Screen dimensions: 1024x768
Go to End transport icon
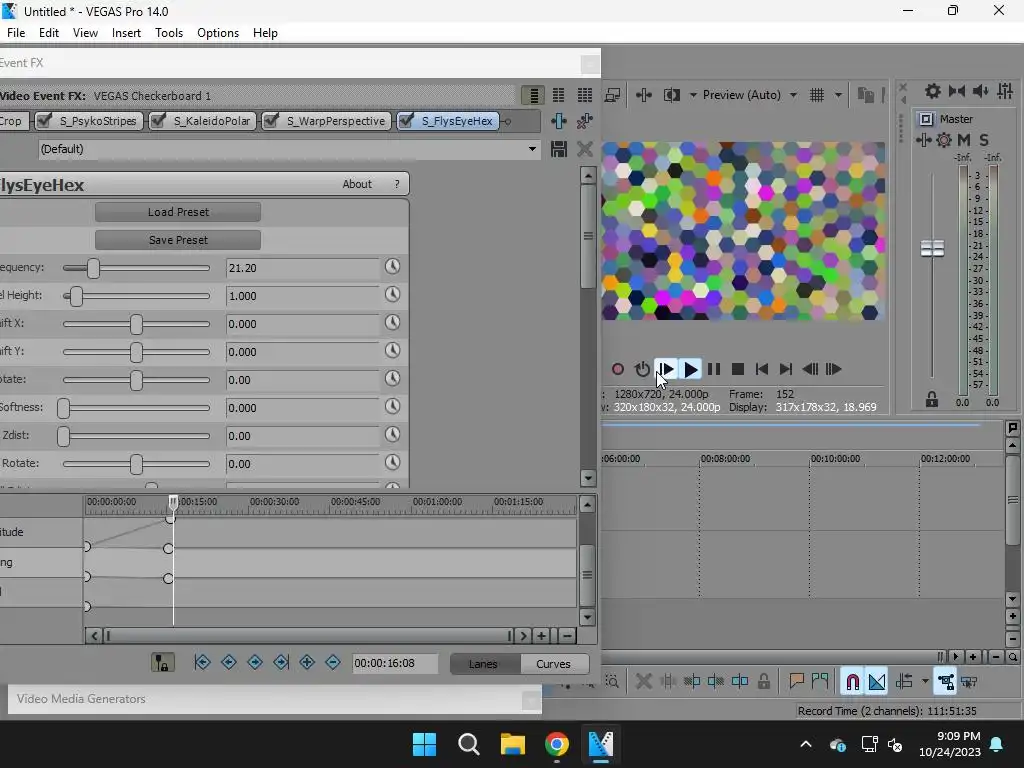tap(786, 369)
